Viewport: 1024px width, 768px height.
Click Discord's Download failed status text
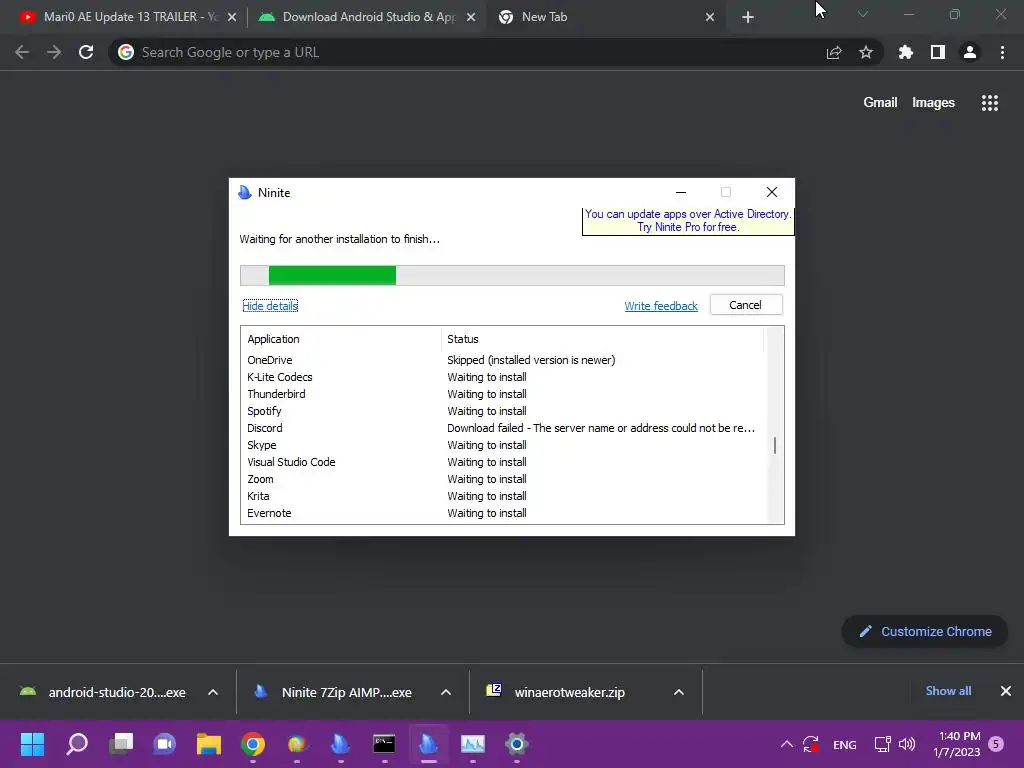coord(601,428)
